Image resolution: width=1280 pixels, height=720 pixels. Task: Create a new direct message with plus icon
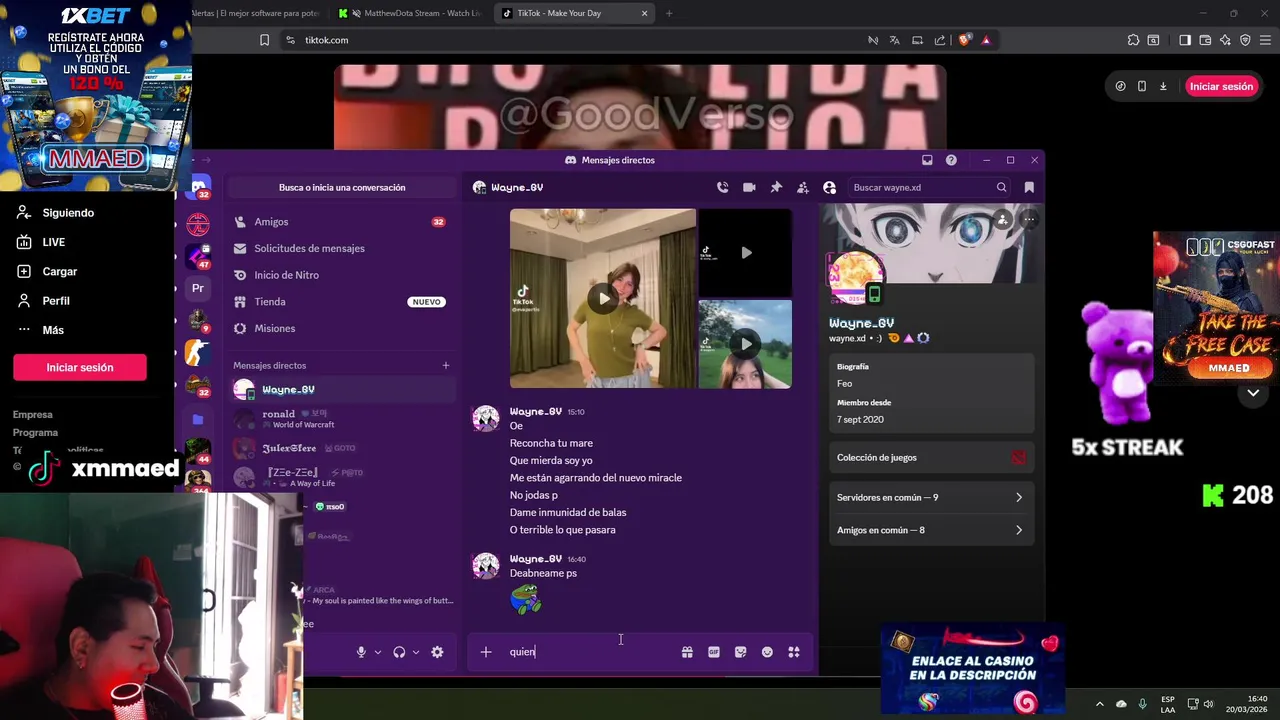[446, 365]
